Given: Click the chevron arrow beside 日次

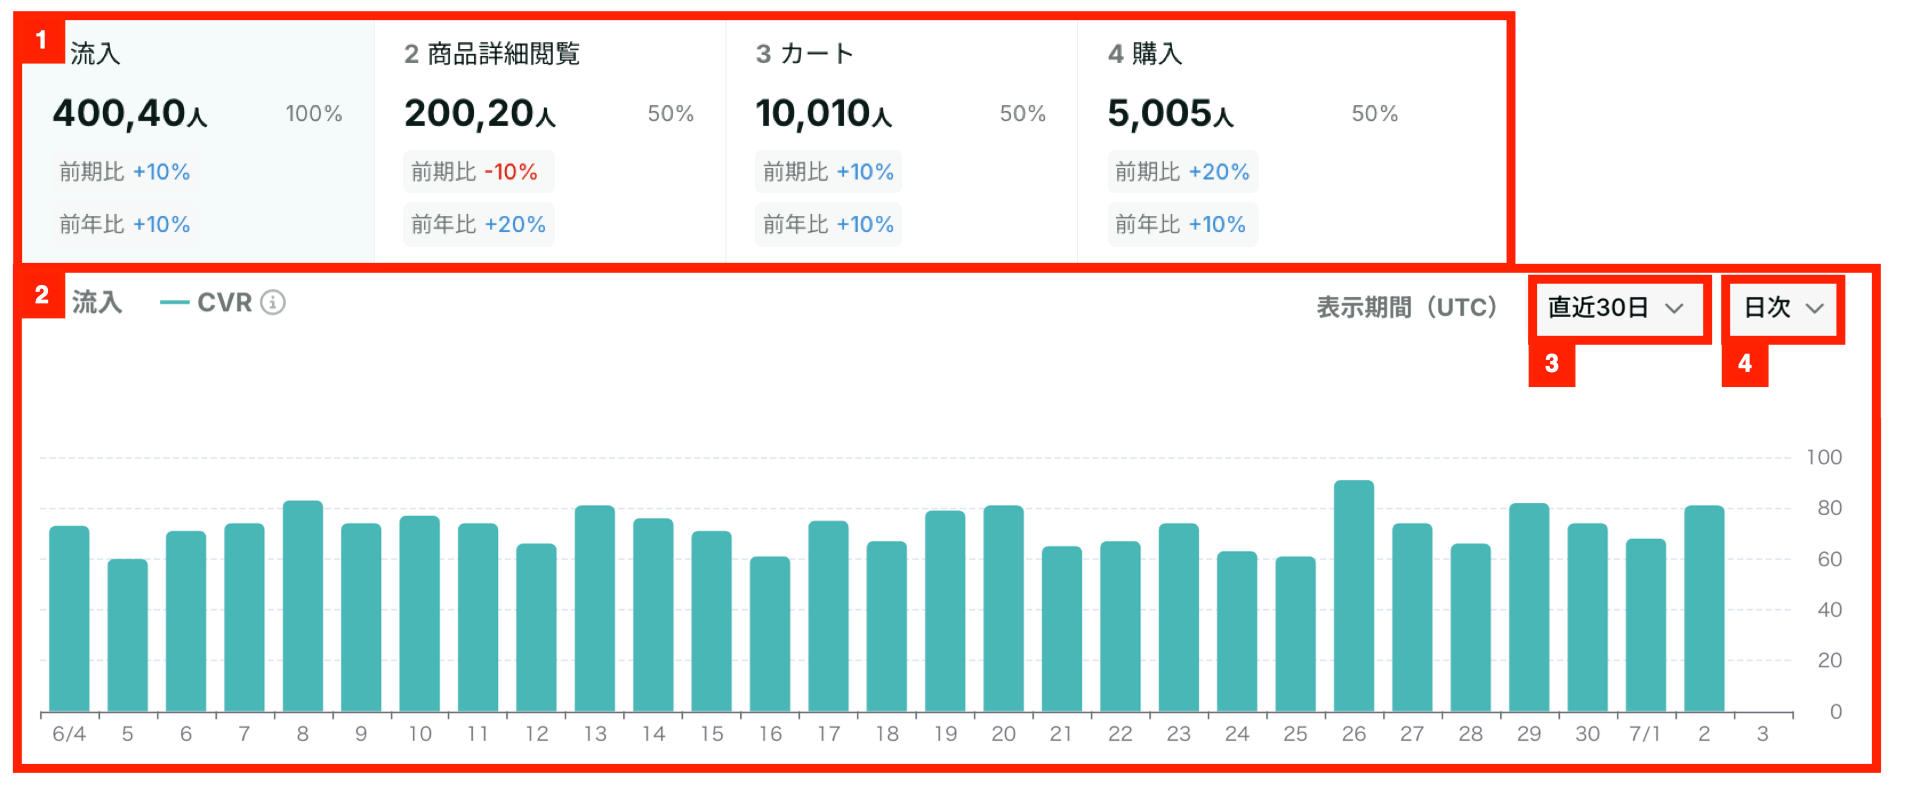Looking at the screenshot, I should (1815, 308).
